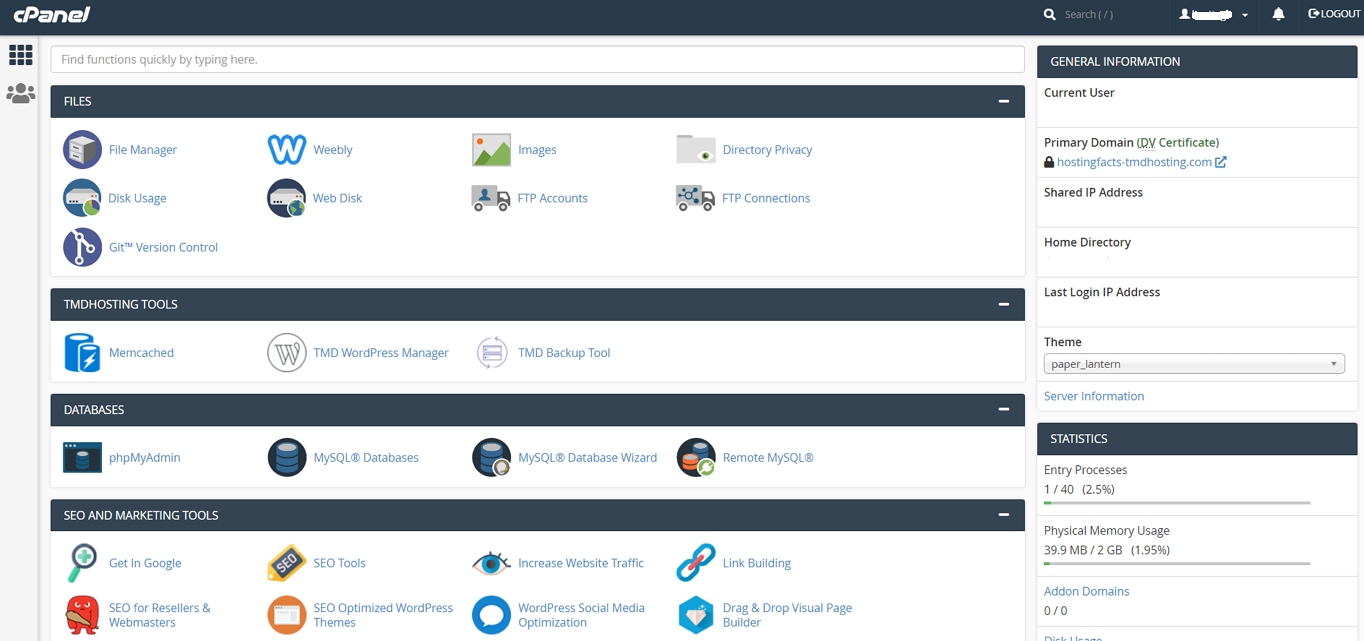Image resolution: width=1364 pixels, height=641 pixels.
Task: Click the MySQL Databases icon
Action: 287,458
